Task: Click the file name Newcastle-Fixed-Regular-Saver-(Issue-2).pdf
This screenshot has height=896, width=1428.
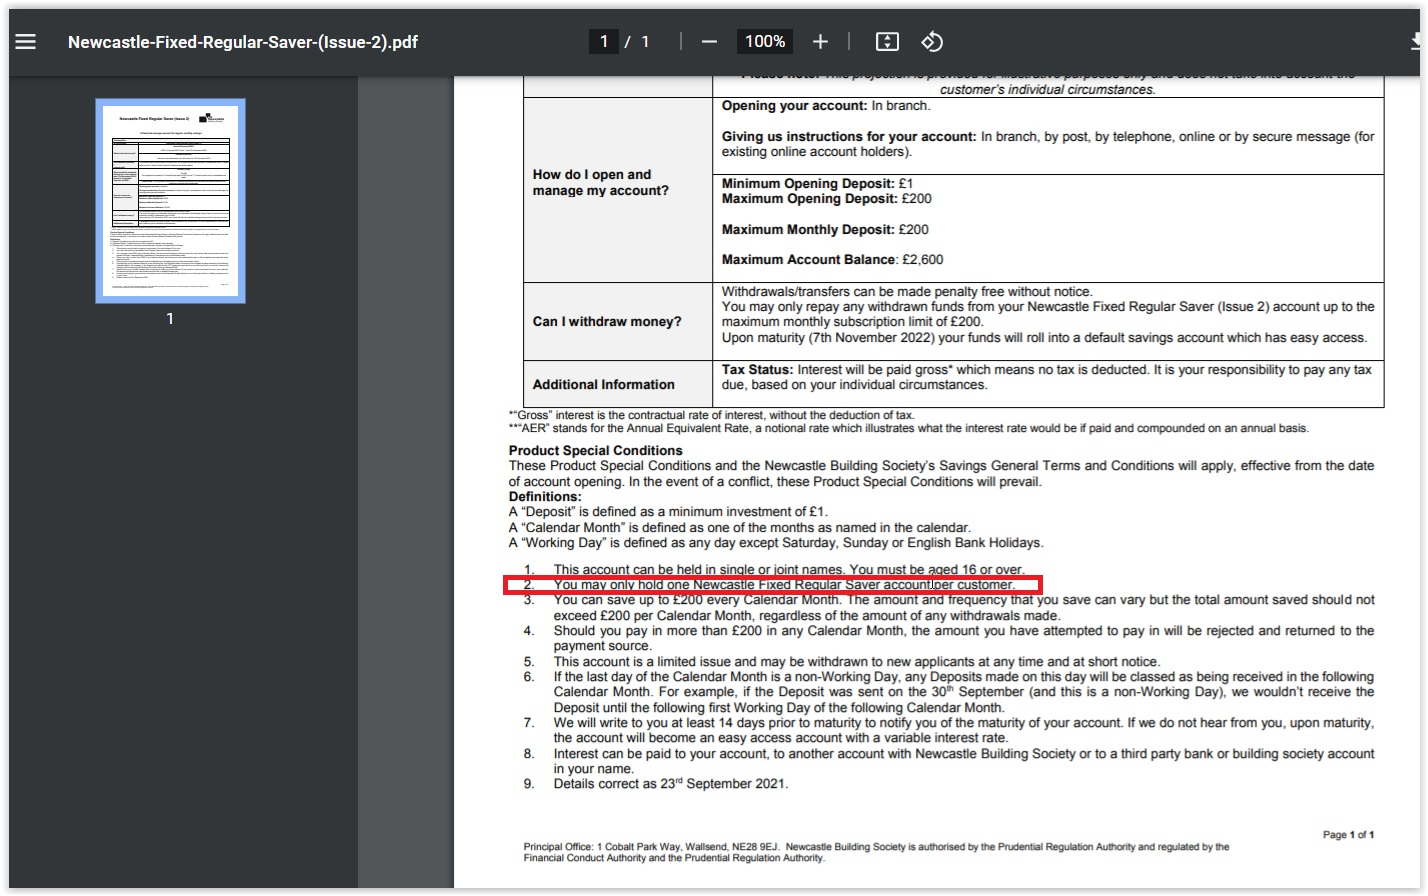Action: click(243, 42)
